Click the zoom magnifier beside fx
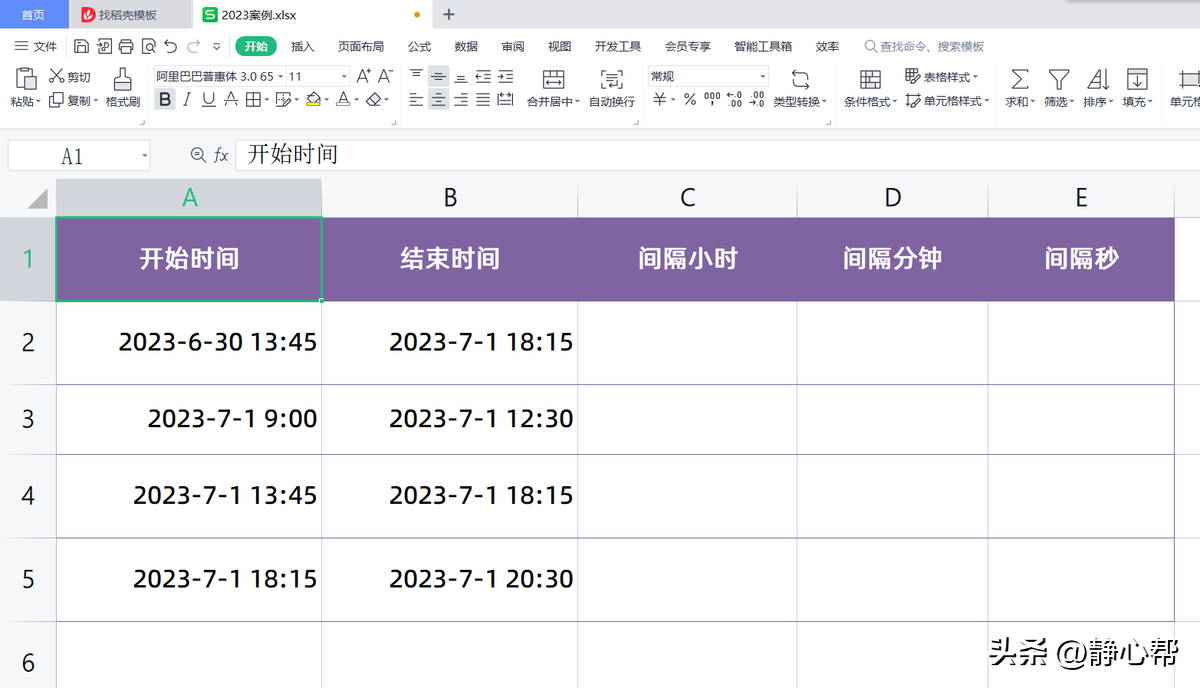 [x=197, y=155]
